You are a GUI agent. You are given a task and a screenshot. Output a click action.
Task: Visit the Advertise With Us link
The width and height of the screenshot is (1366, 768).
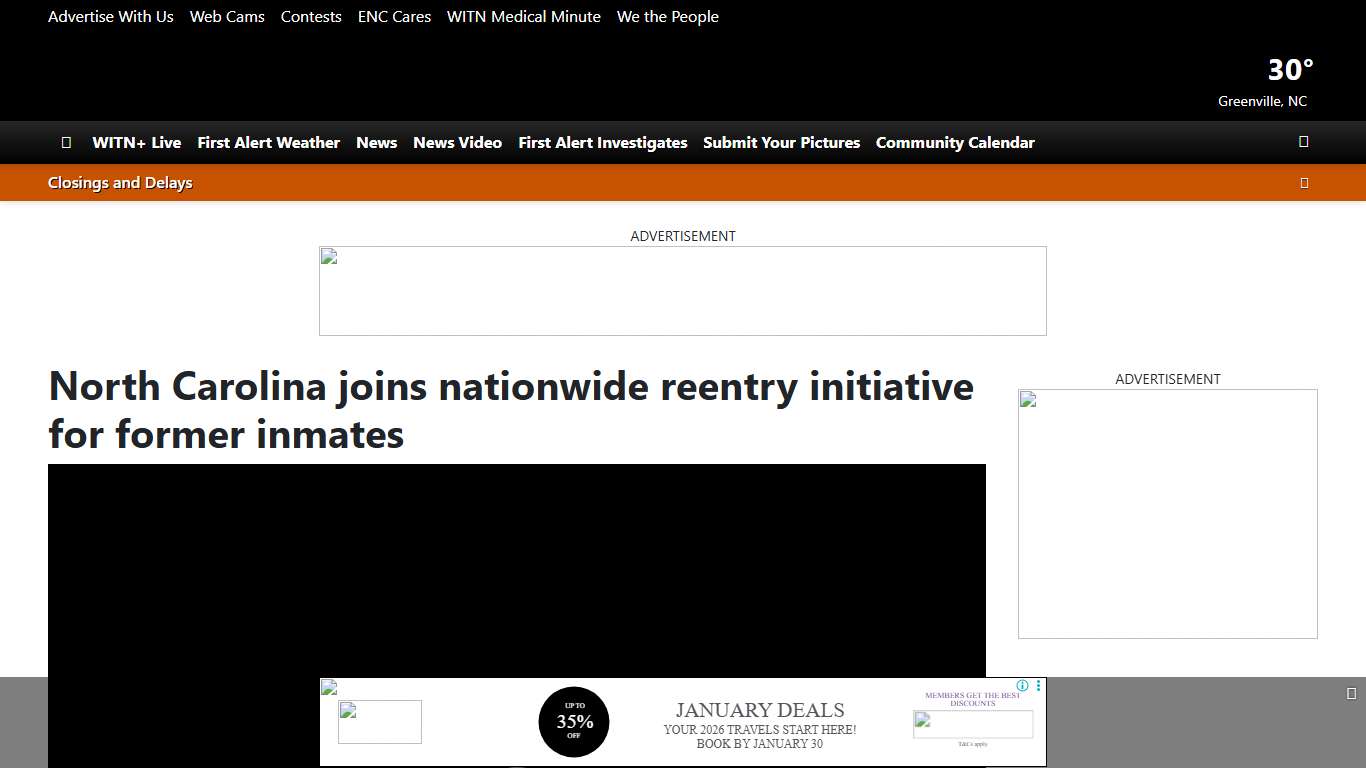point(110,16)
